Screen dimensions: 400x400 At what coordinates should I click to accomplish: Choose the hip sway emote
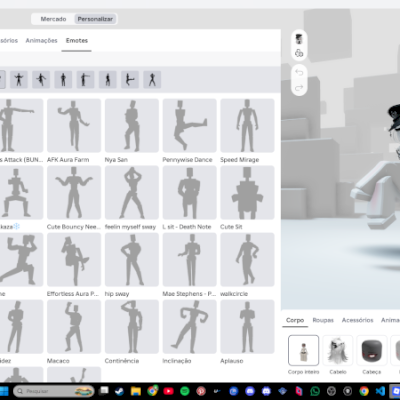pos(132,259)
